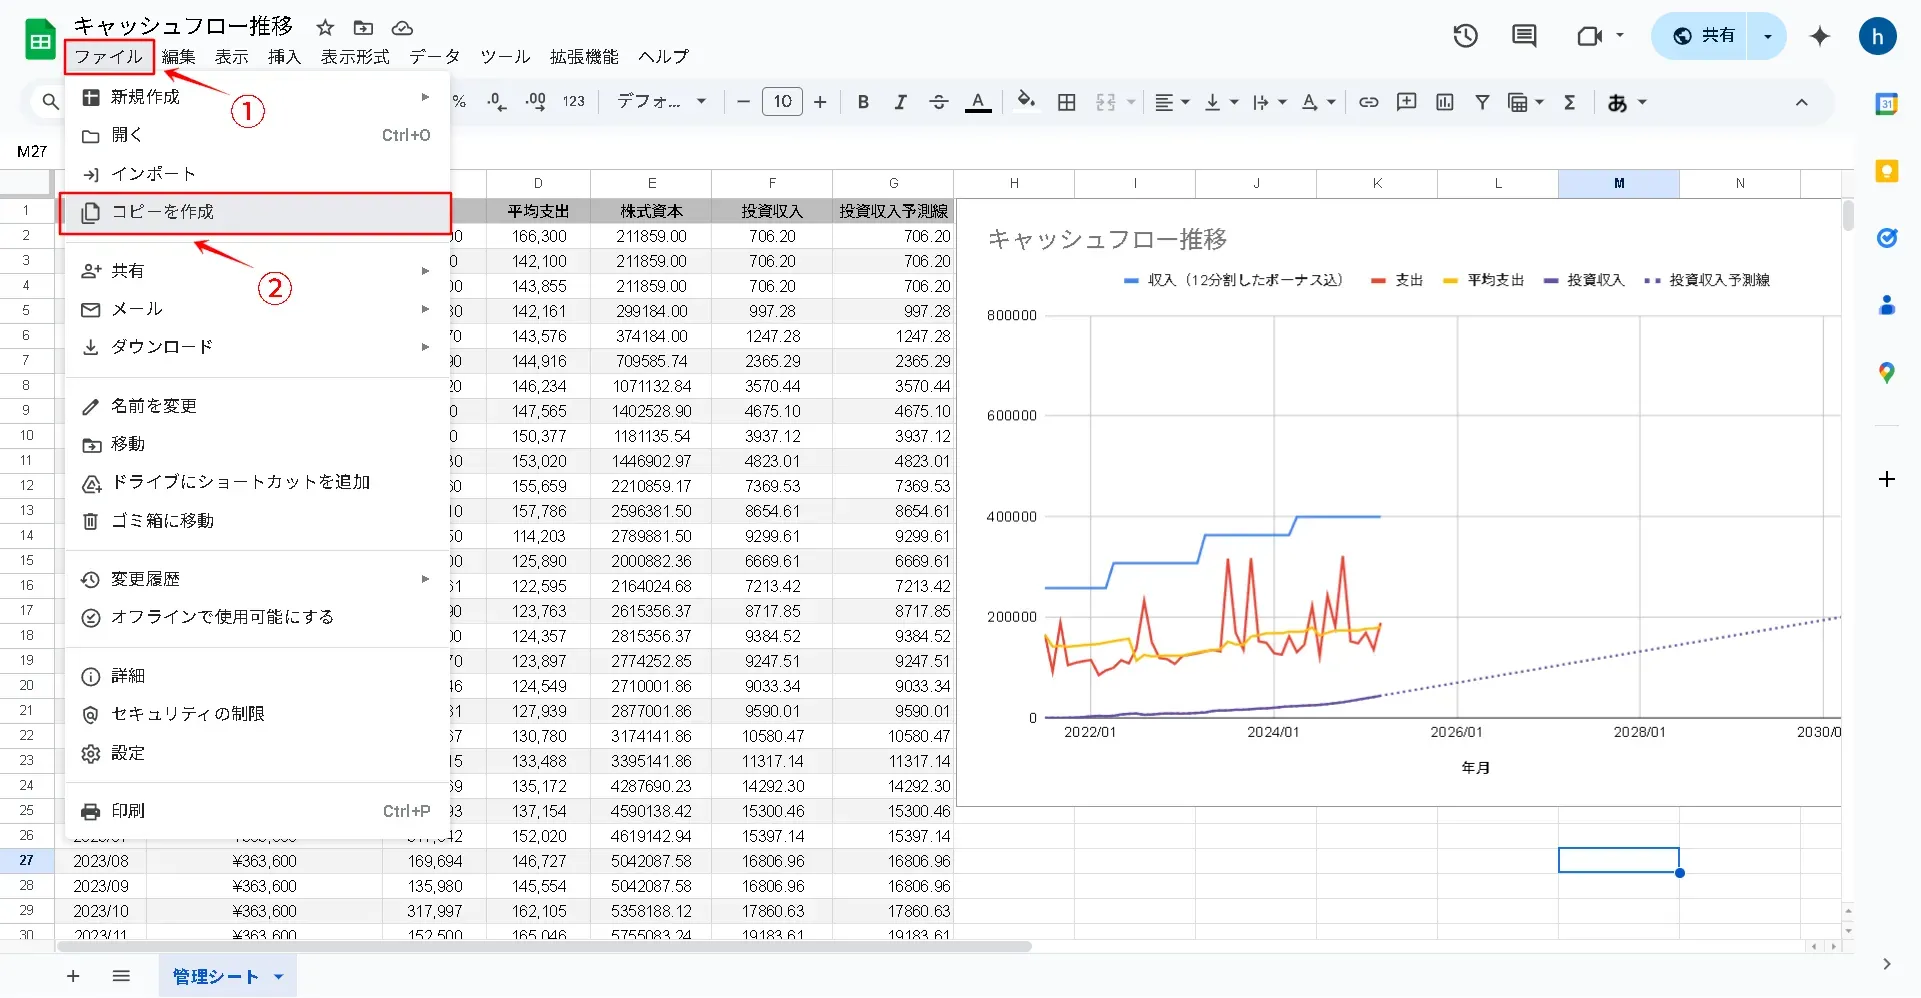Open the 挿入 menu

pos(284,57)
